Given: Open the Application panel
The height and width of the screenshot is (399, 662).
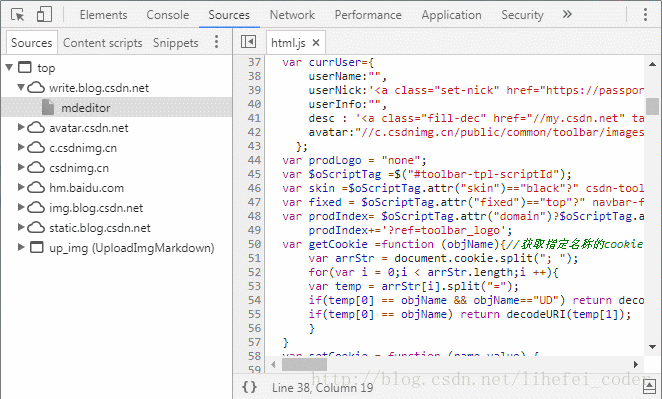Looking at the screenshot, I should [451, 15].
